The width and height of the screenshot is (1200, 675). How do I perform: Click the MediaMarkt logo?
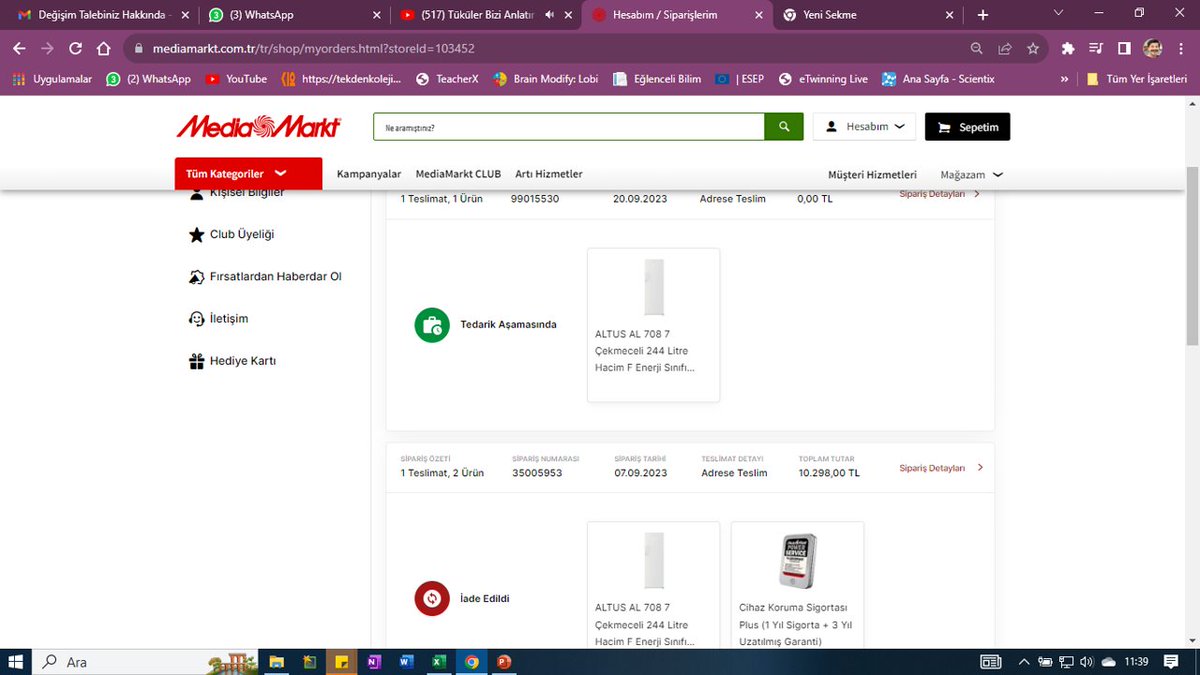point(259,127)
